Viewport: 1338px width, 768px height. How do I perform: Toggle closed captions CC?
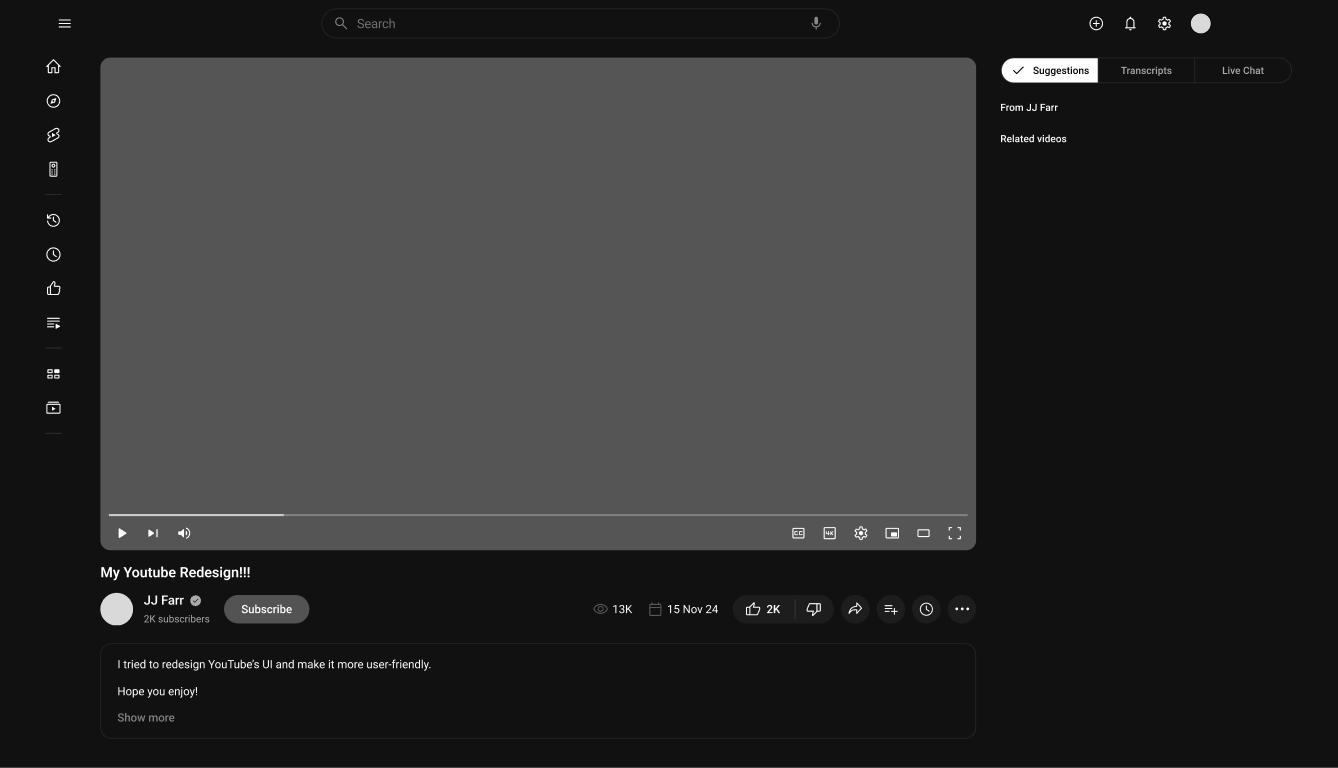[798, 533]
